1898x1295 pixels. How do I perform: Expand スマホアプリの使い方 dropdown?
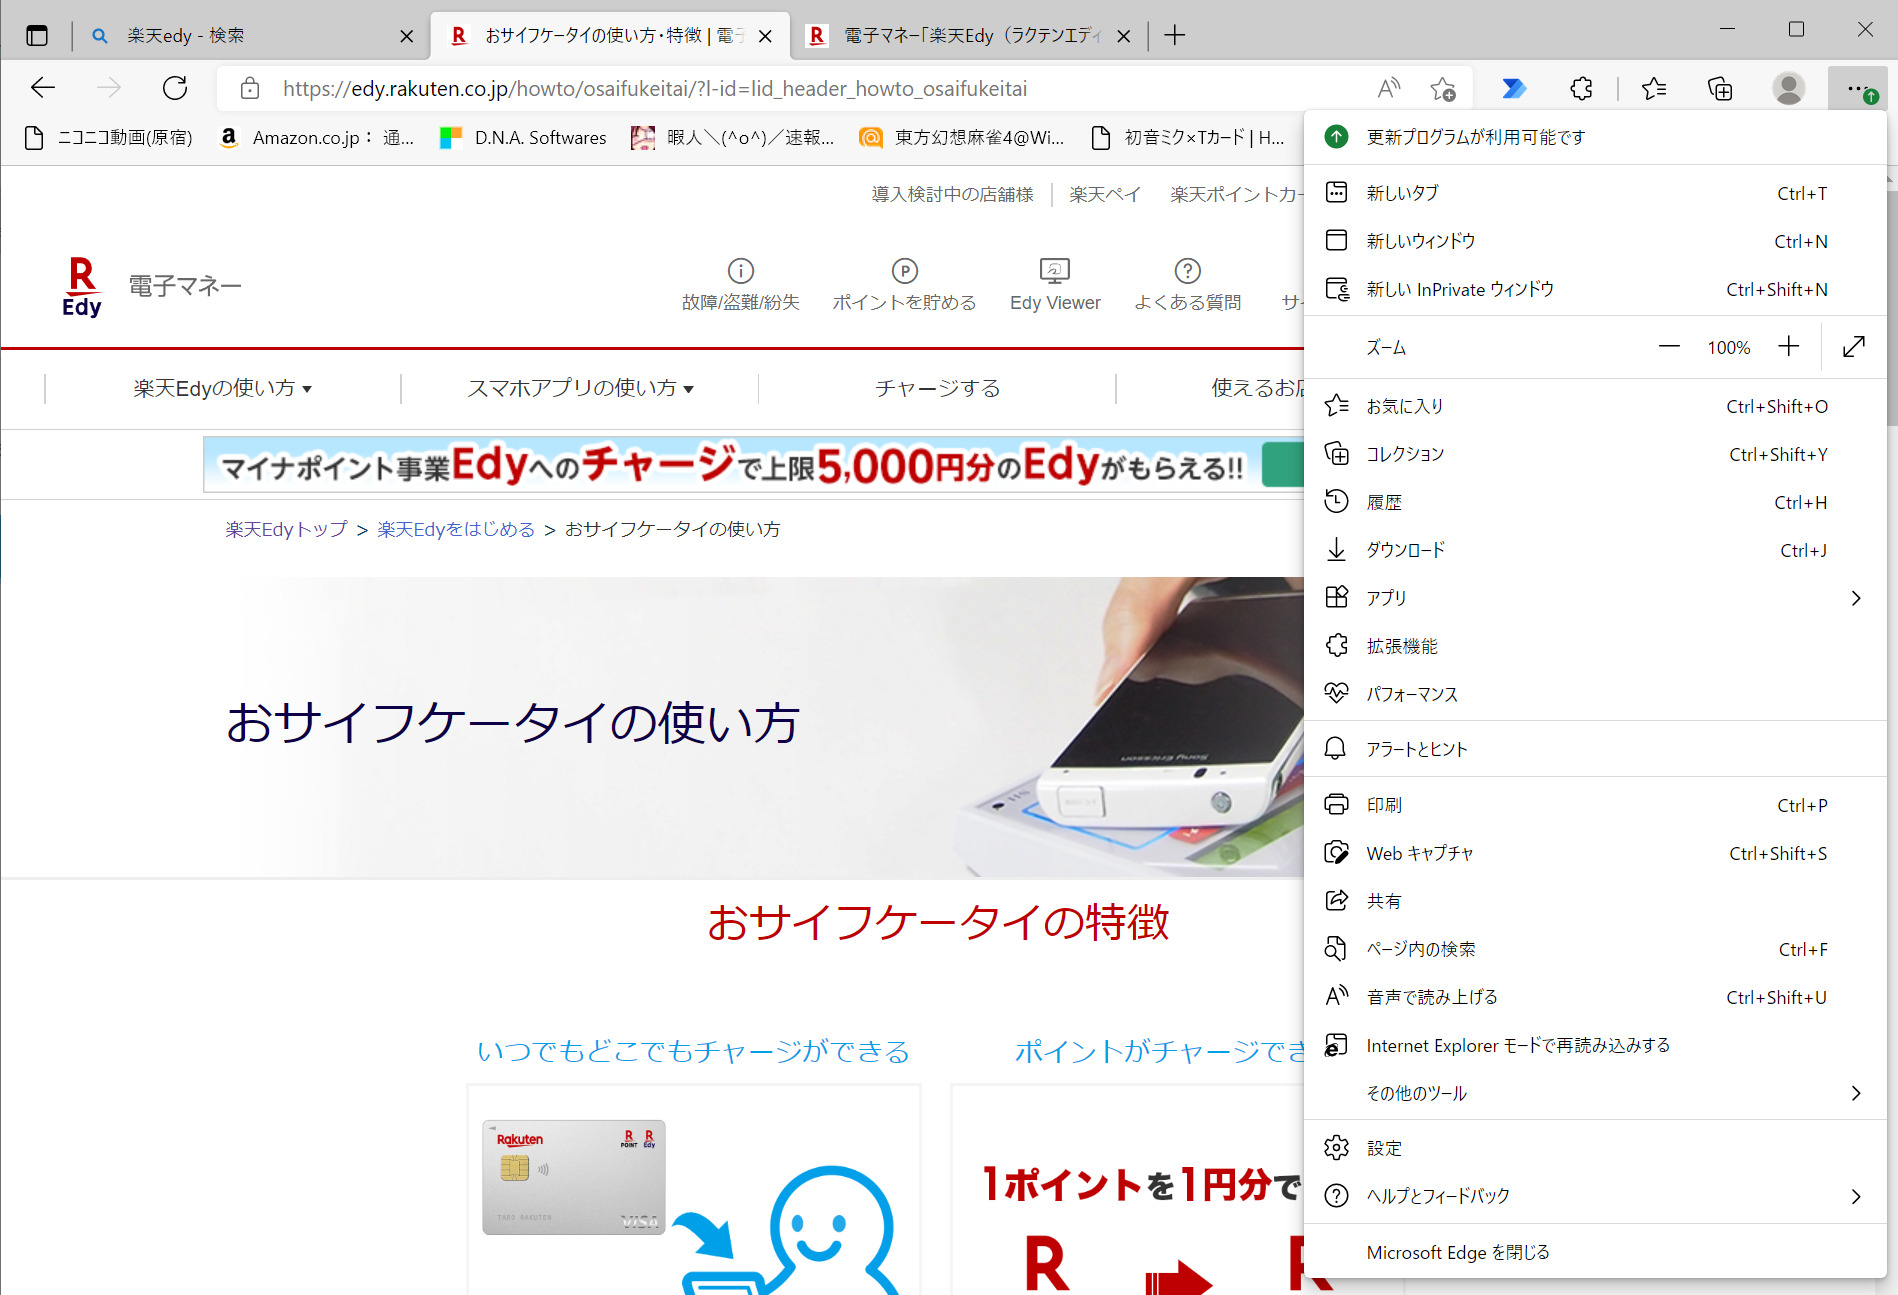coord(580,388)
